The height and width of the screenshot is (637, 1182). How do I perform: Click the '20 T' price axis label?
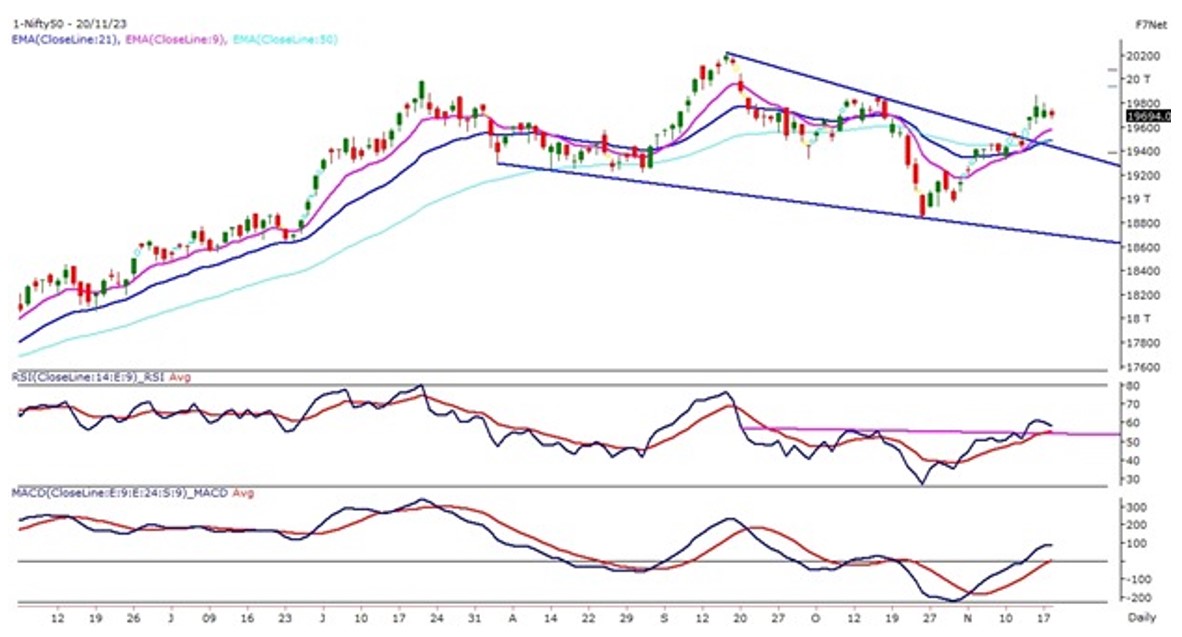point(1138,79)
